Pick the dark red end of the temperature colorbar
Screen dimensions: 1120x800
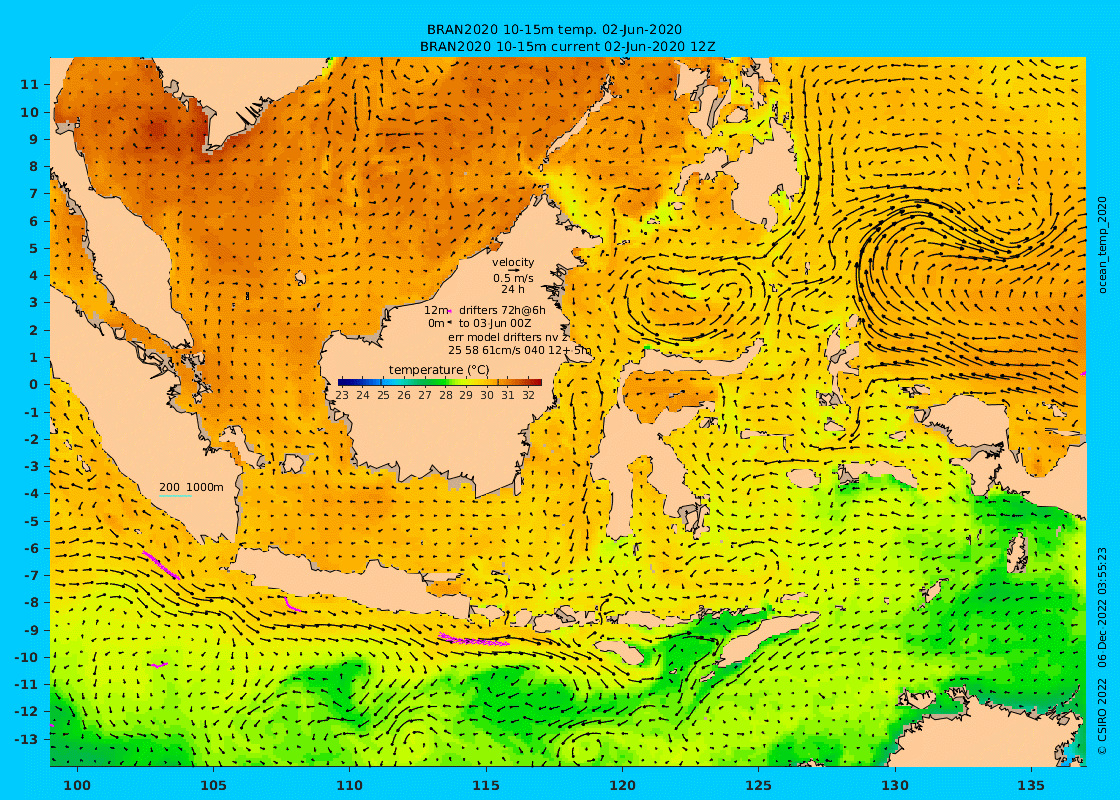[536, 382]
